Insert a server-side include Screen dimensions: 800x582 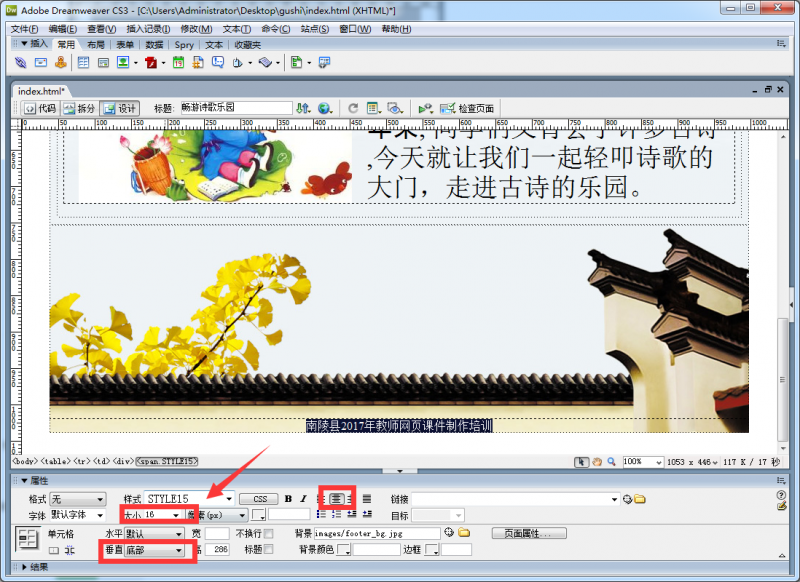pyautogui.click(x=198, y=63)
